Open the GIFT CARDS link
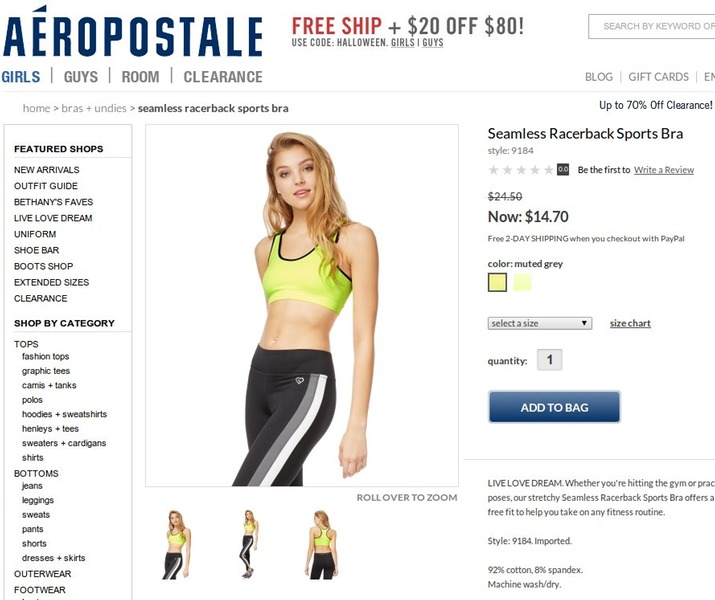The width and height of the screenshot is (715, 600). [658, 77]
